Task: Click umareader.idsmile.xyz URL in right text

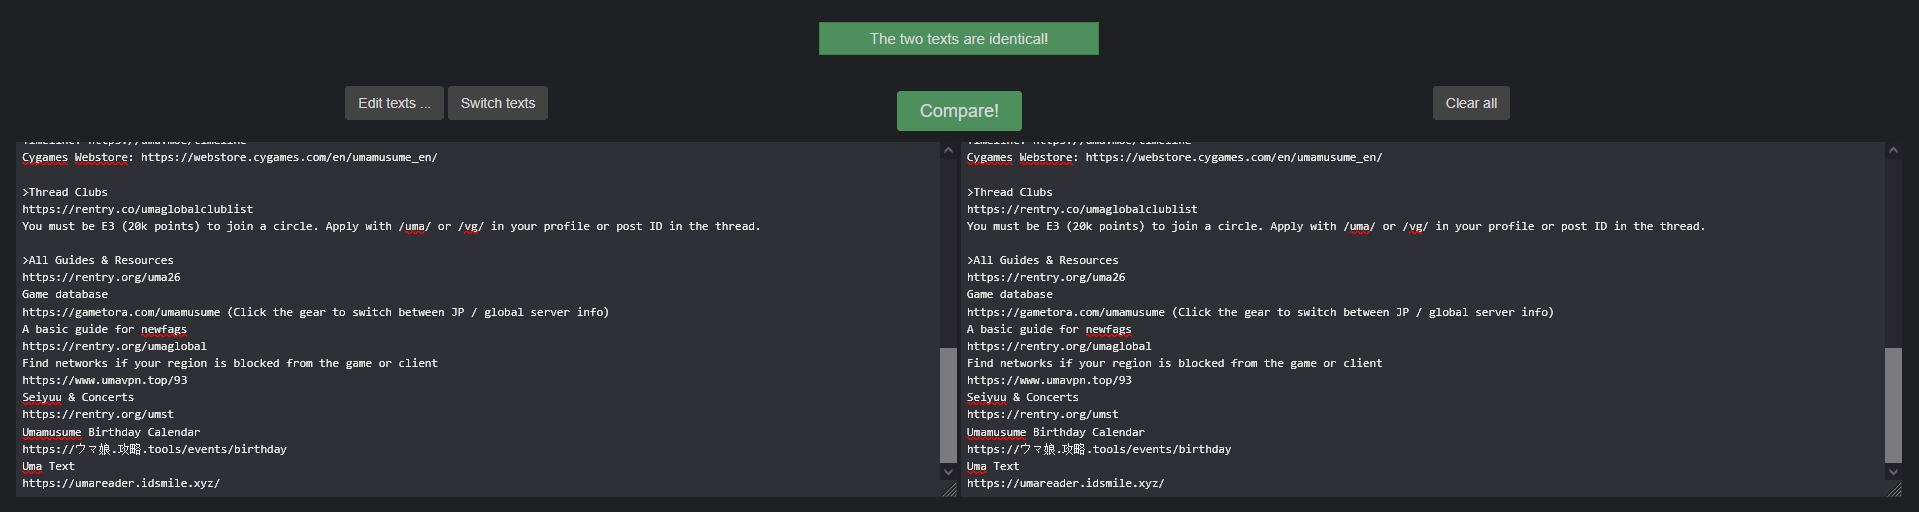Action: [1066, 483]
